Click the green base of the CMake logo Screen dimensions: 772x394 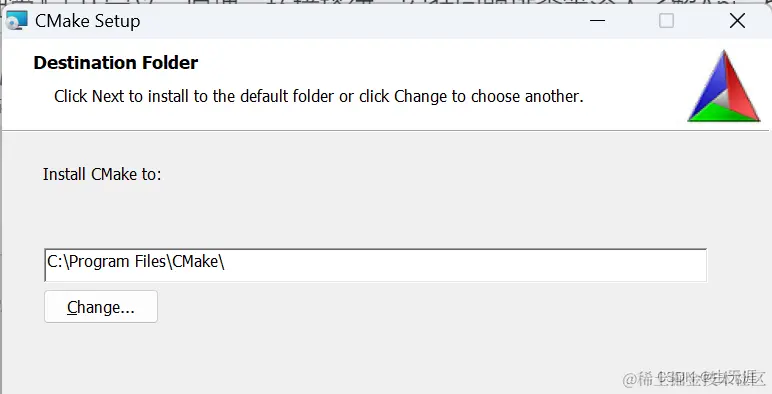point(720,113)
